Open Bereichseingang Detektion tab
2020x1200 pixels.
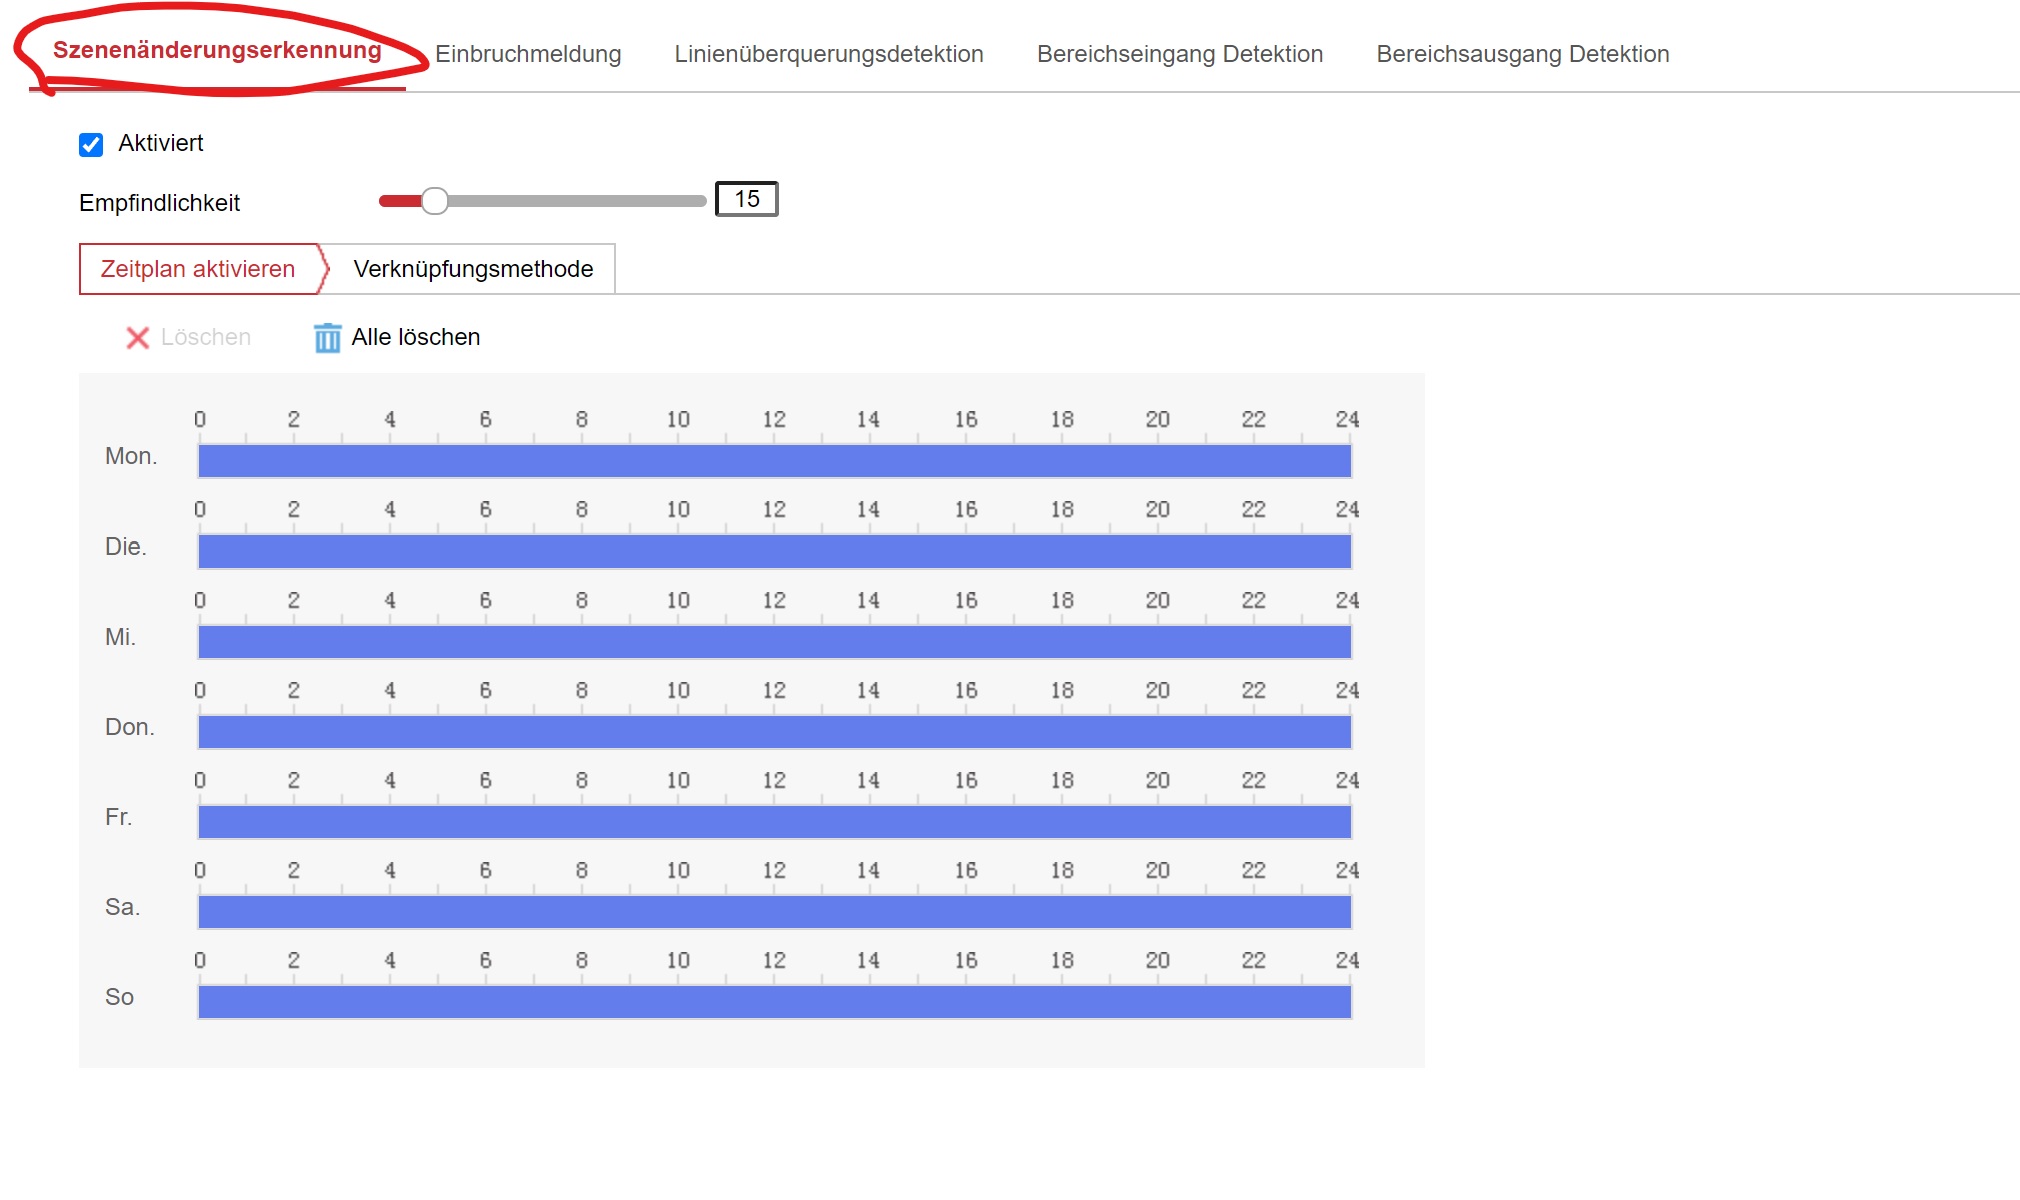pyautogui.click(x=1179, y=54)
